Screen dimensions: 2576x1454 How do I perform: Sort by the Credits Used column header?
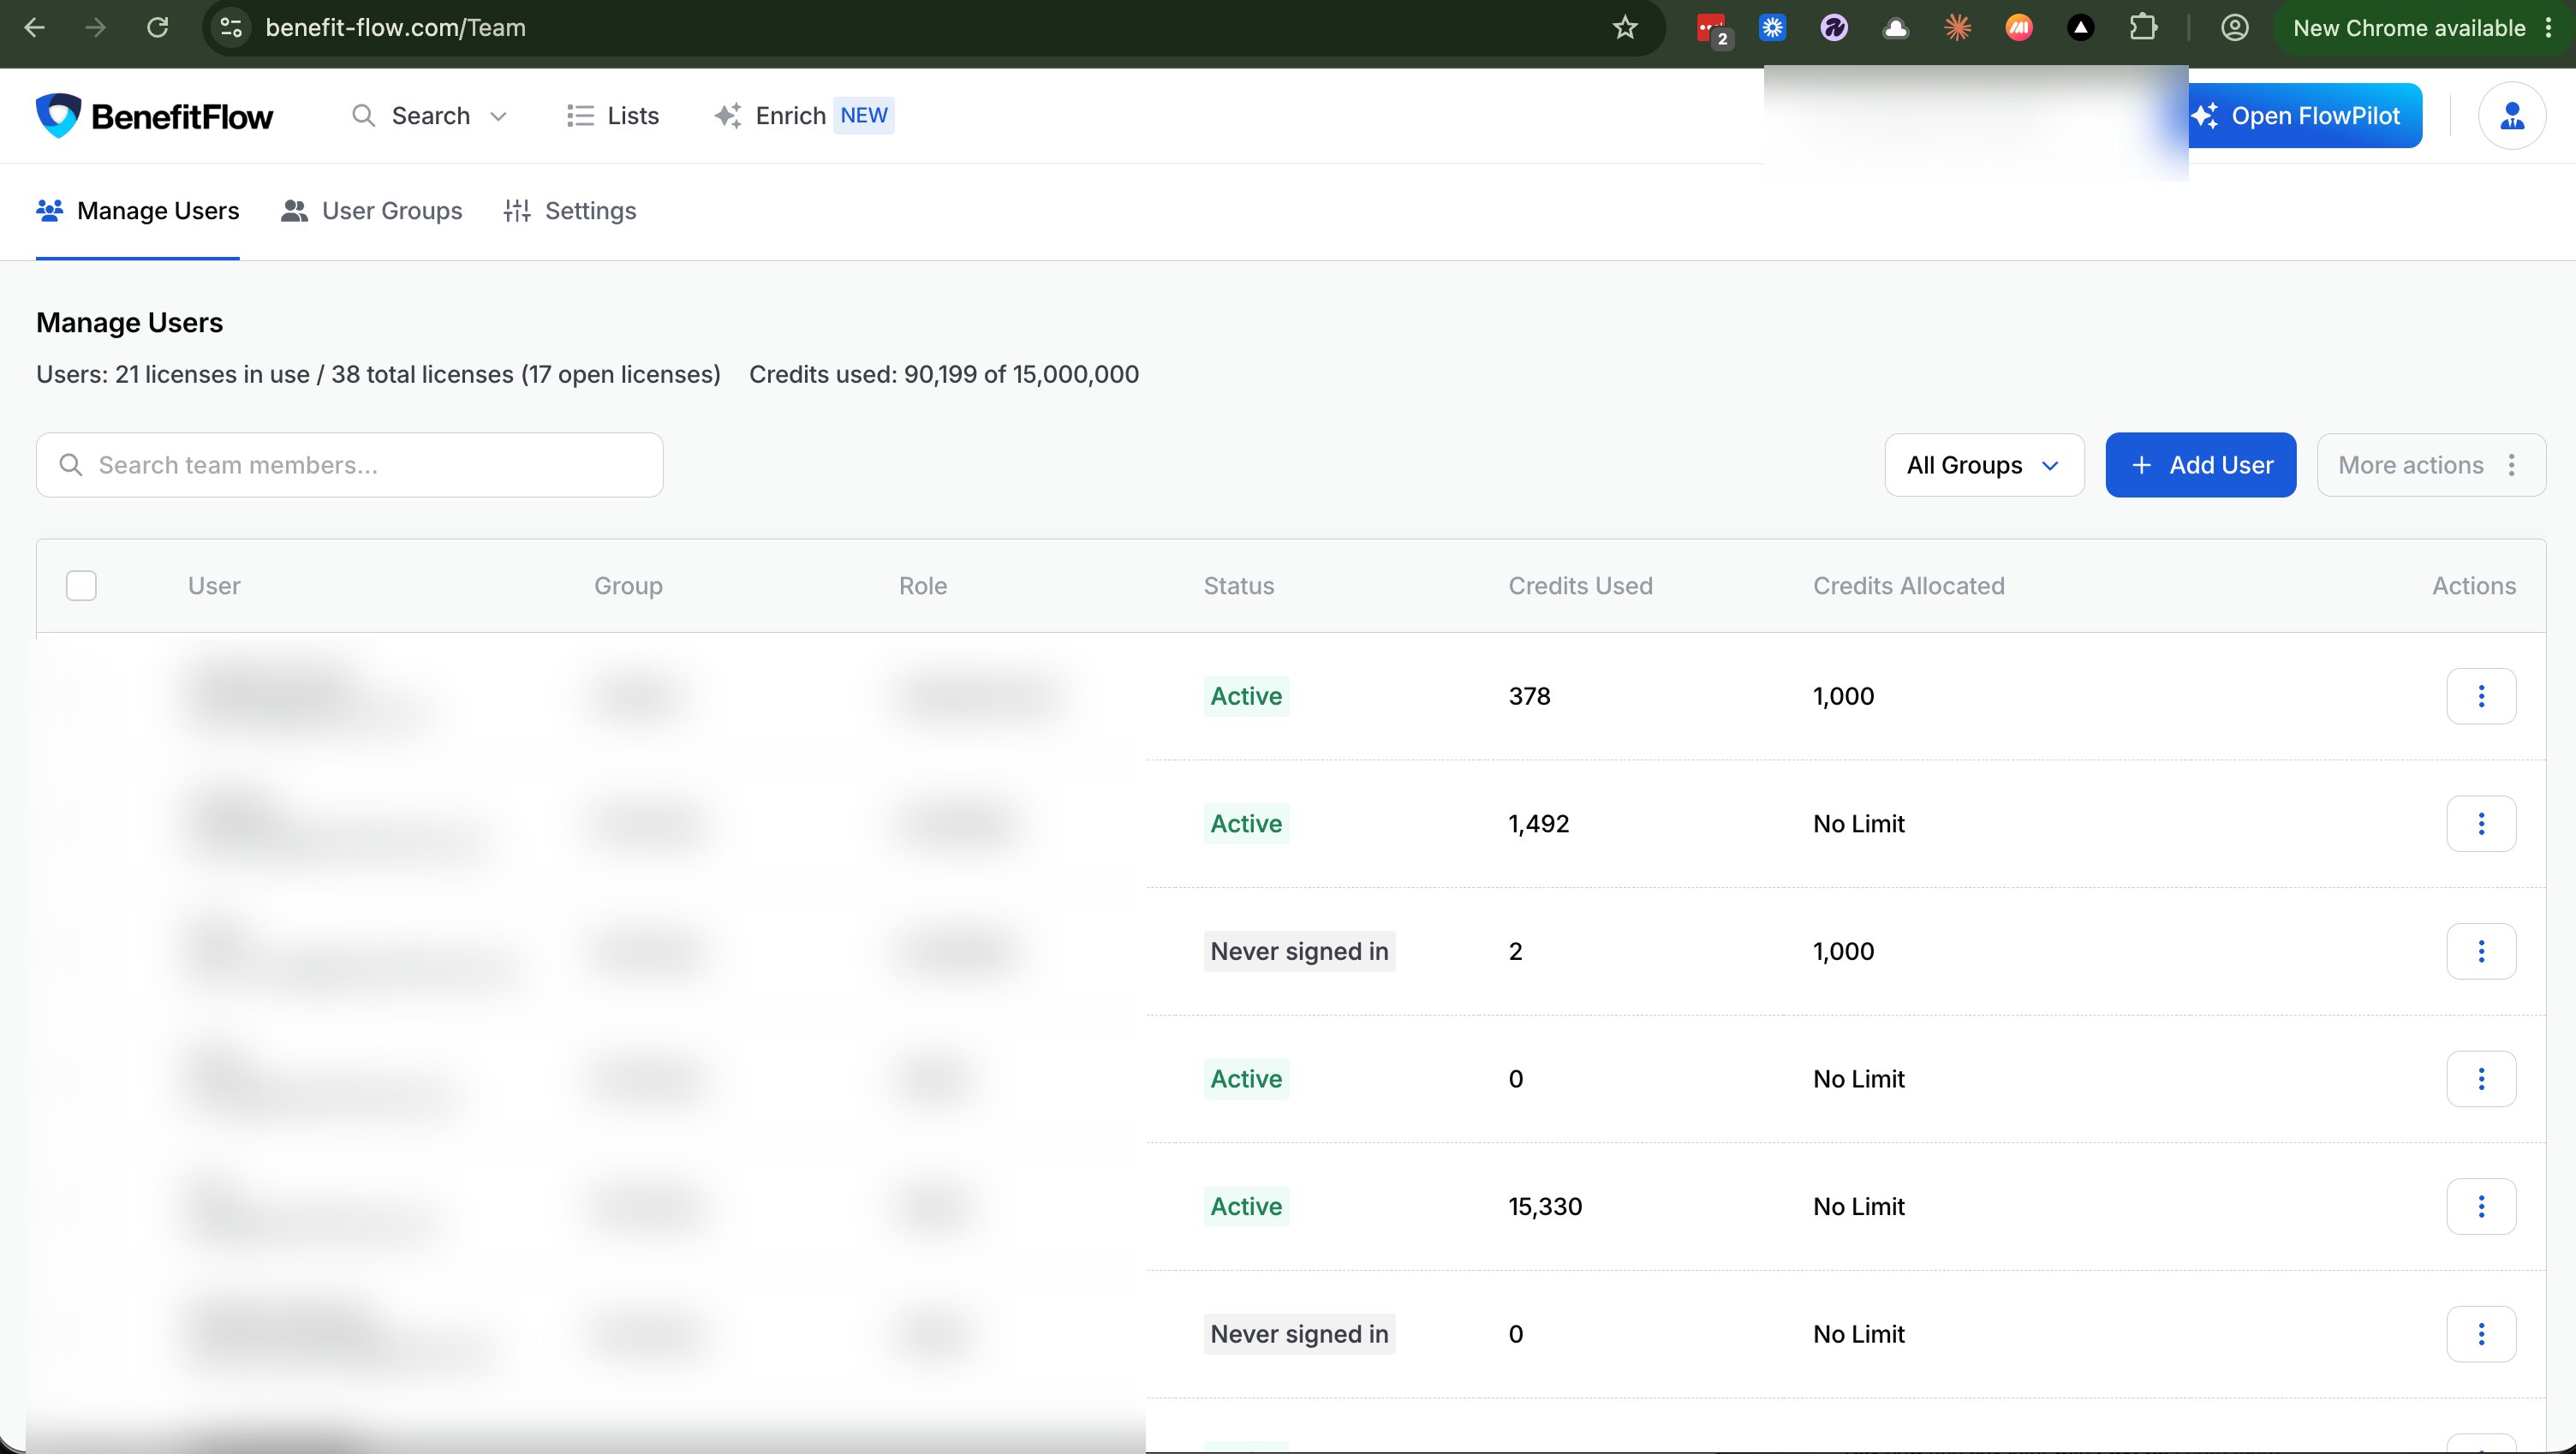click(x=1580, y=586)
